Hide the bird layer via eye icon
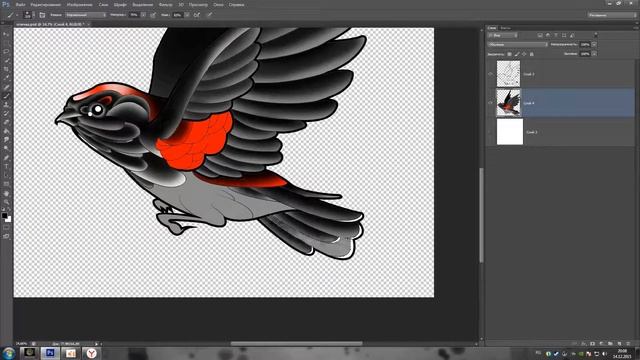Viewport: 640px width, 360px height. (x=491, y=103)
